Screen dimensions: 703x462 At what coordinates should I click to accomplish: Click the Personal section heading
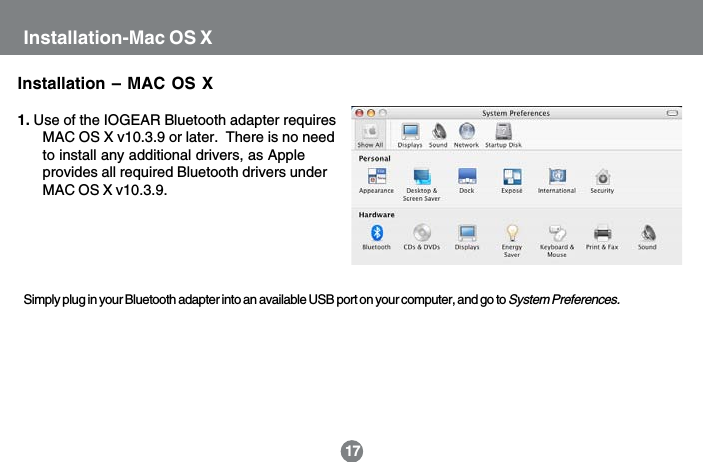click(x=374, y=158)
